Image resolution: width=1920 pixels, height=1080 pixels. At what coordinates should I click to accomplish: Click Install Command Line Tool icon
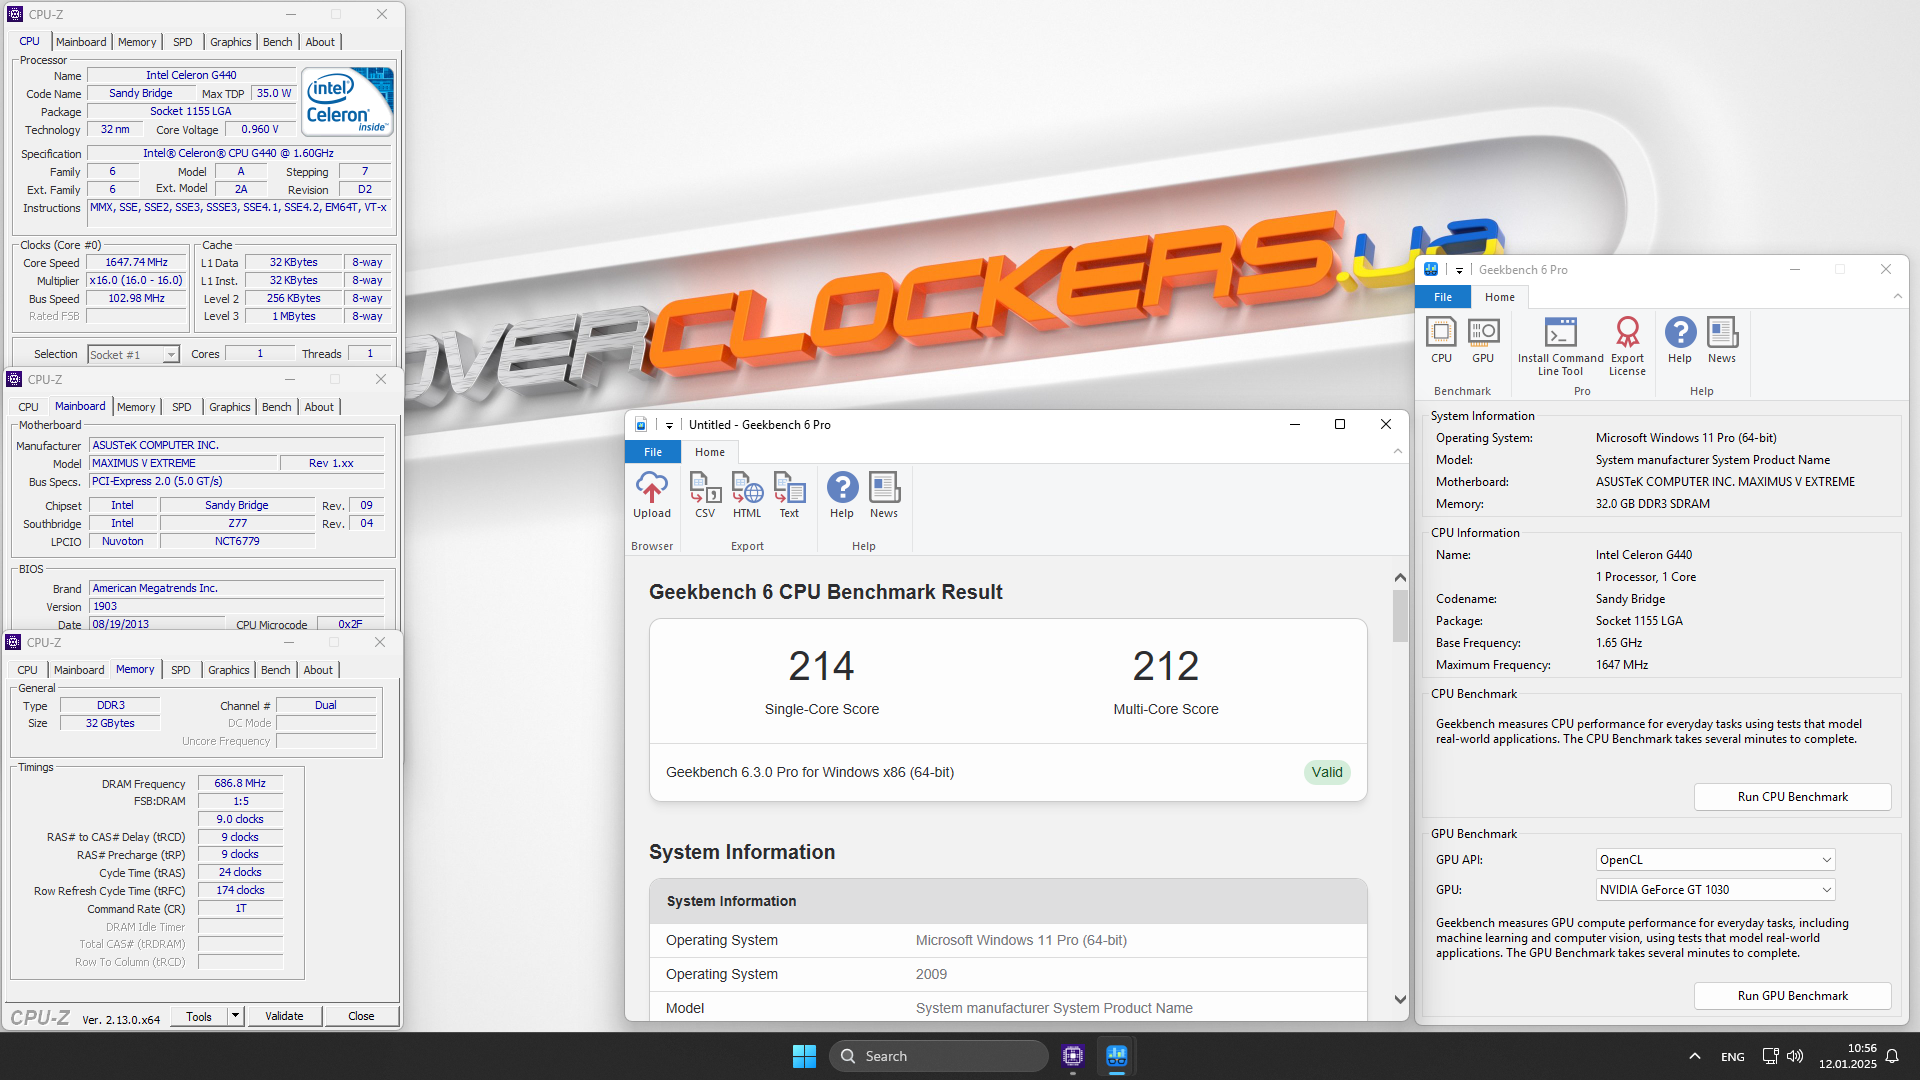tap(1560, 346)
